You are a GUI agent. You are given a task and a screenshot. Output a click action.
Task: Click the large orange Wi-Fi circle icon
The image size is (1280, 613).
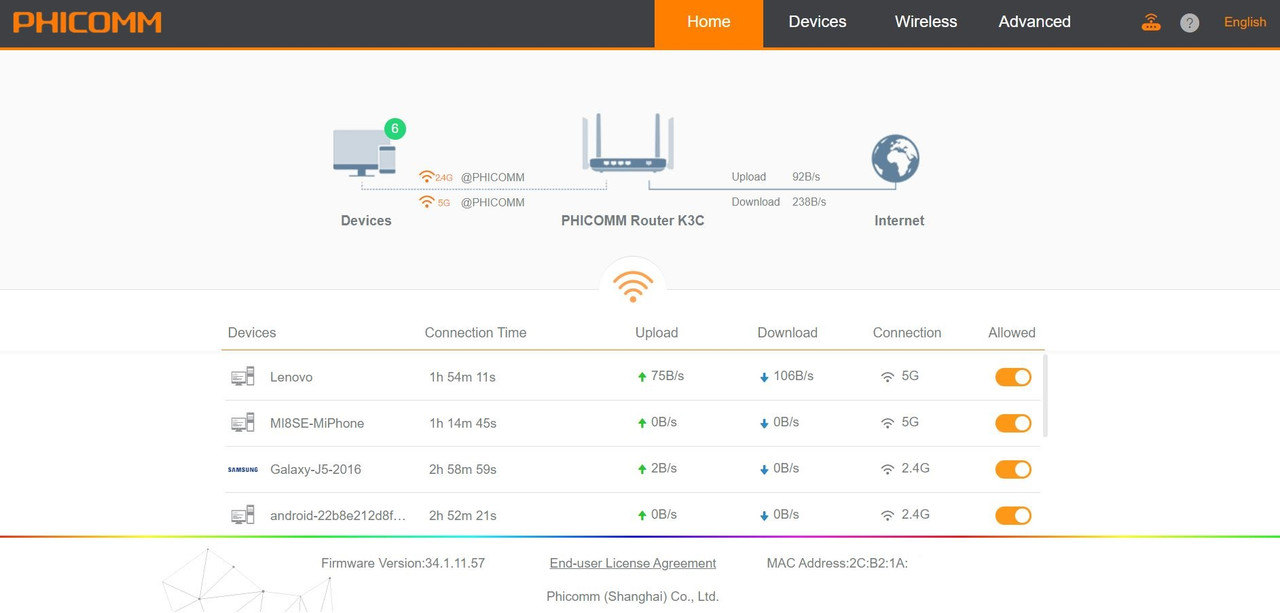point(633,287)
